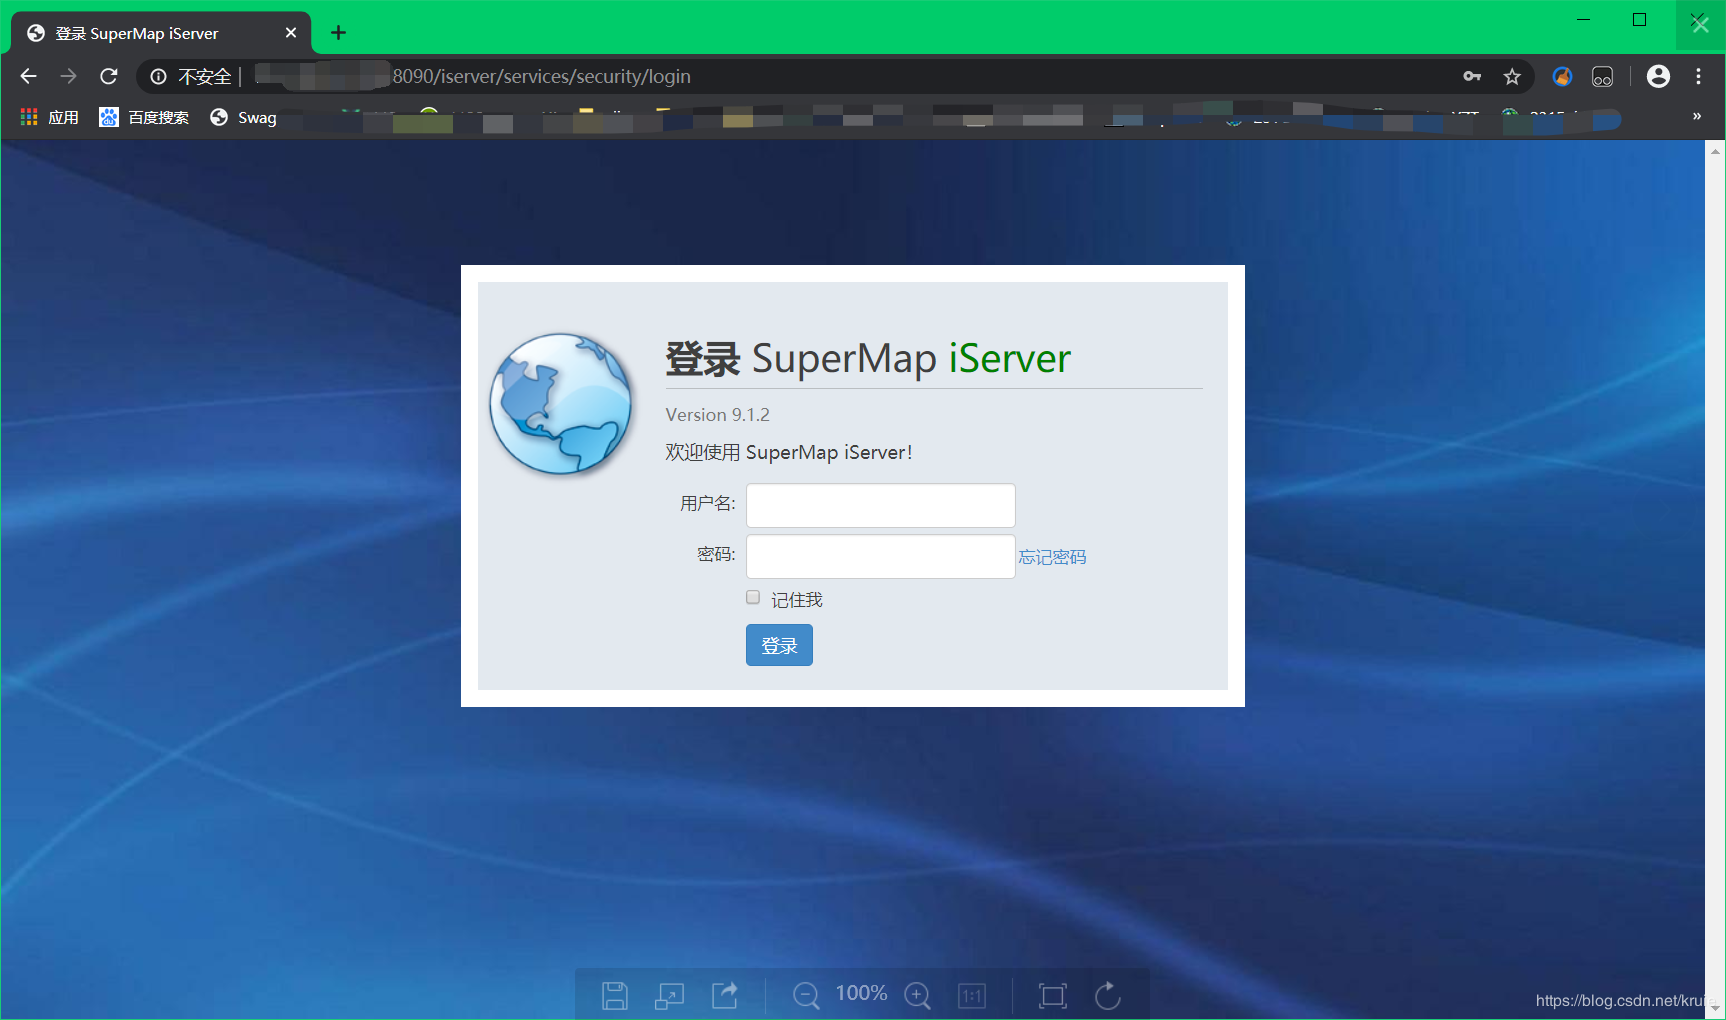Bookmark this page with the star icon
Image resolution: width=1726 pixels, height=1020 pixels.
pyautogui.click(x=1513, y=76)
